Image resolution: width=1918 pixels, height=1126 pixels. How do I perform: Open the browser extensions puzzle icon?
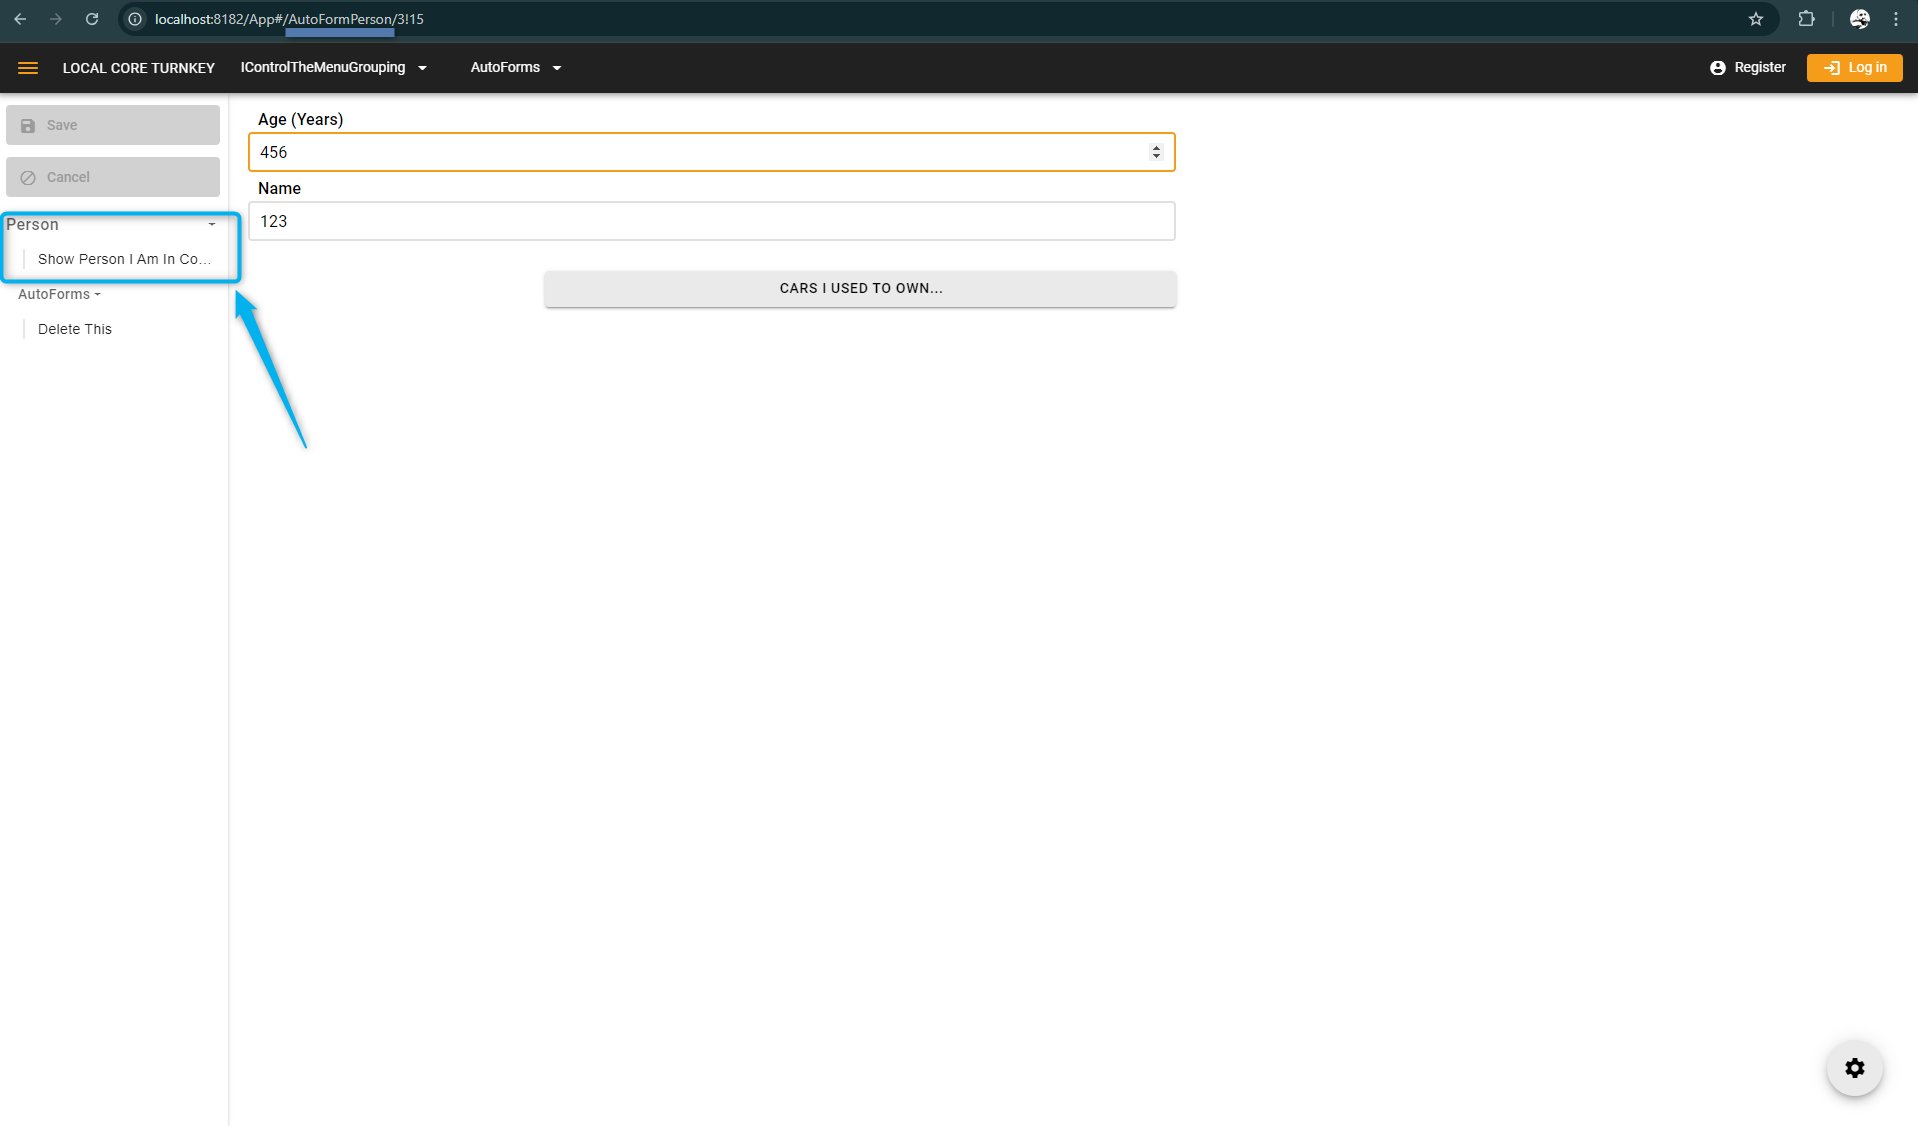pyautogui.click(x=1806, y=19)
